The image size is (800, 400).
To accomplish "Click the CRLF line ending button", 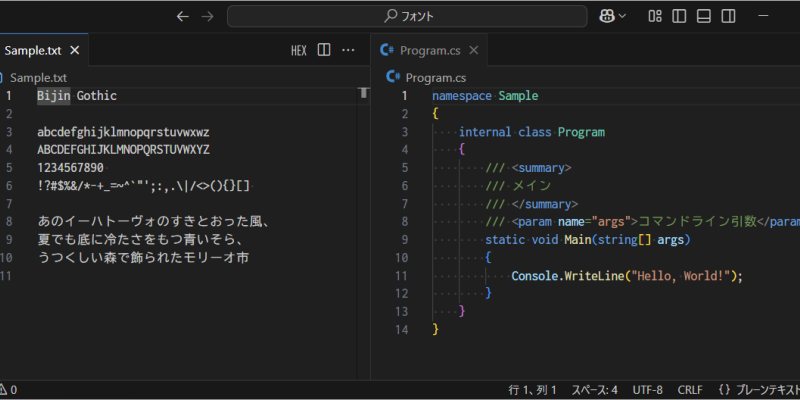I will pyautogui.click(x=690, y=389).
